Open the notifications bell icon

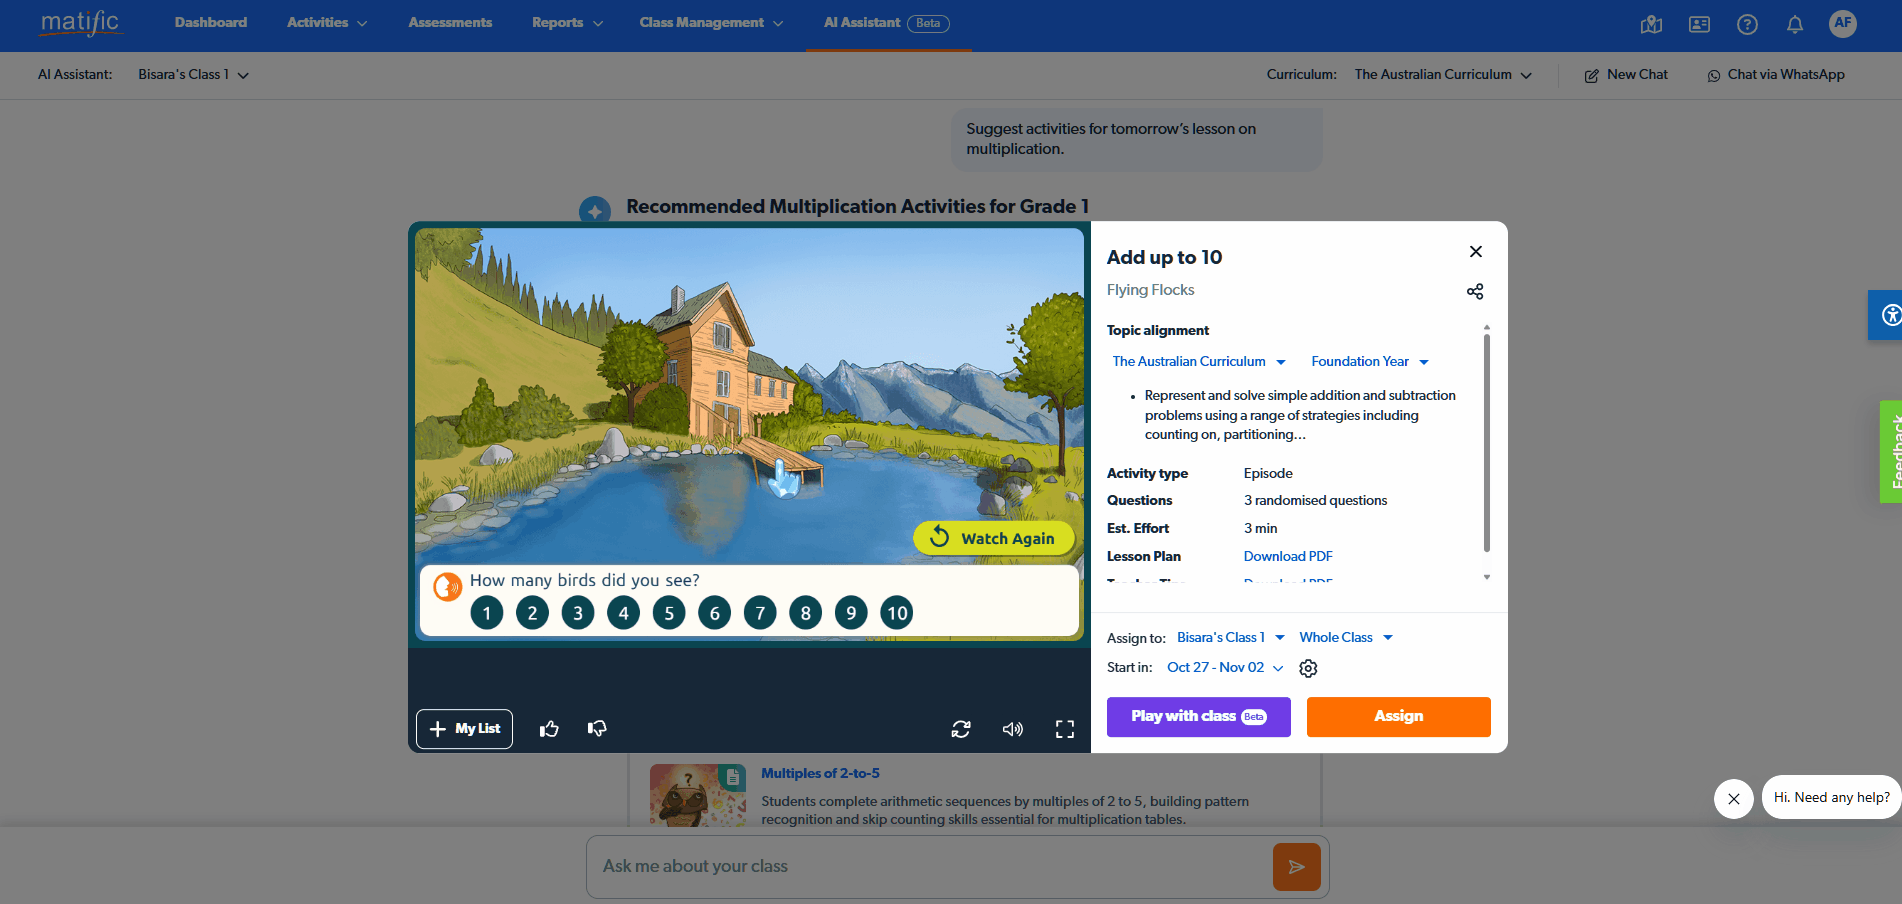(1795, 25)
